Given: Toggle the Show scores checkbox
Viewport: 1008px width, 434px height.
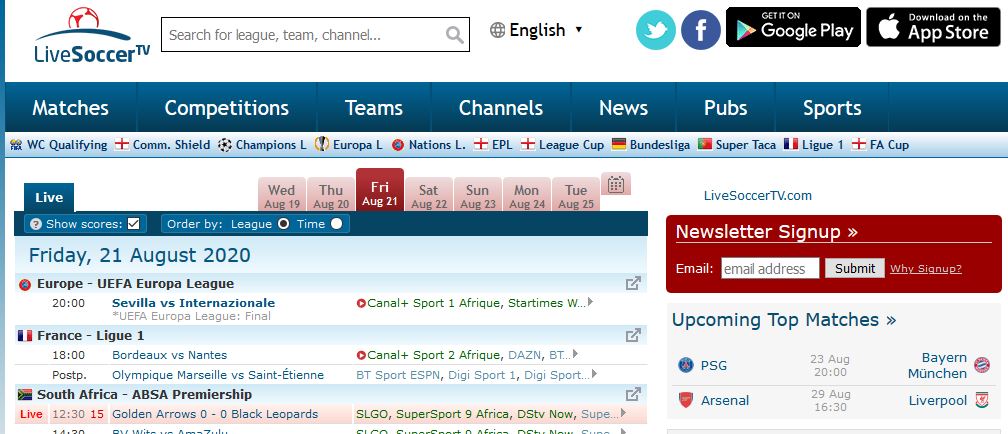Looking at the screenshot, I should coord(134,224).
